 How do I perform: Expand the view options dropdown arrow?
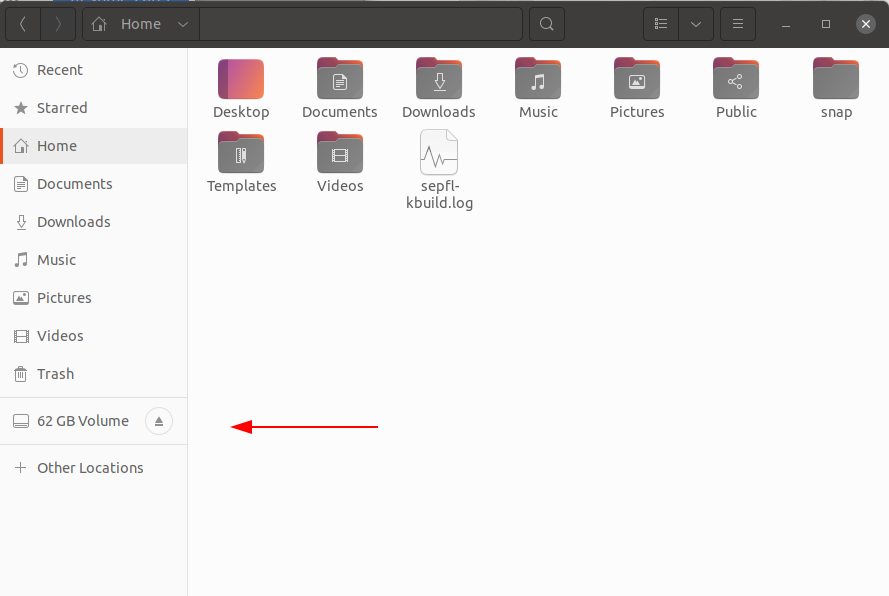(696, 24)
